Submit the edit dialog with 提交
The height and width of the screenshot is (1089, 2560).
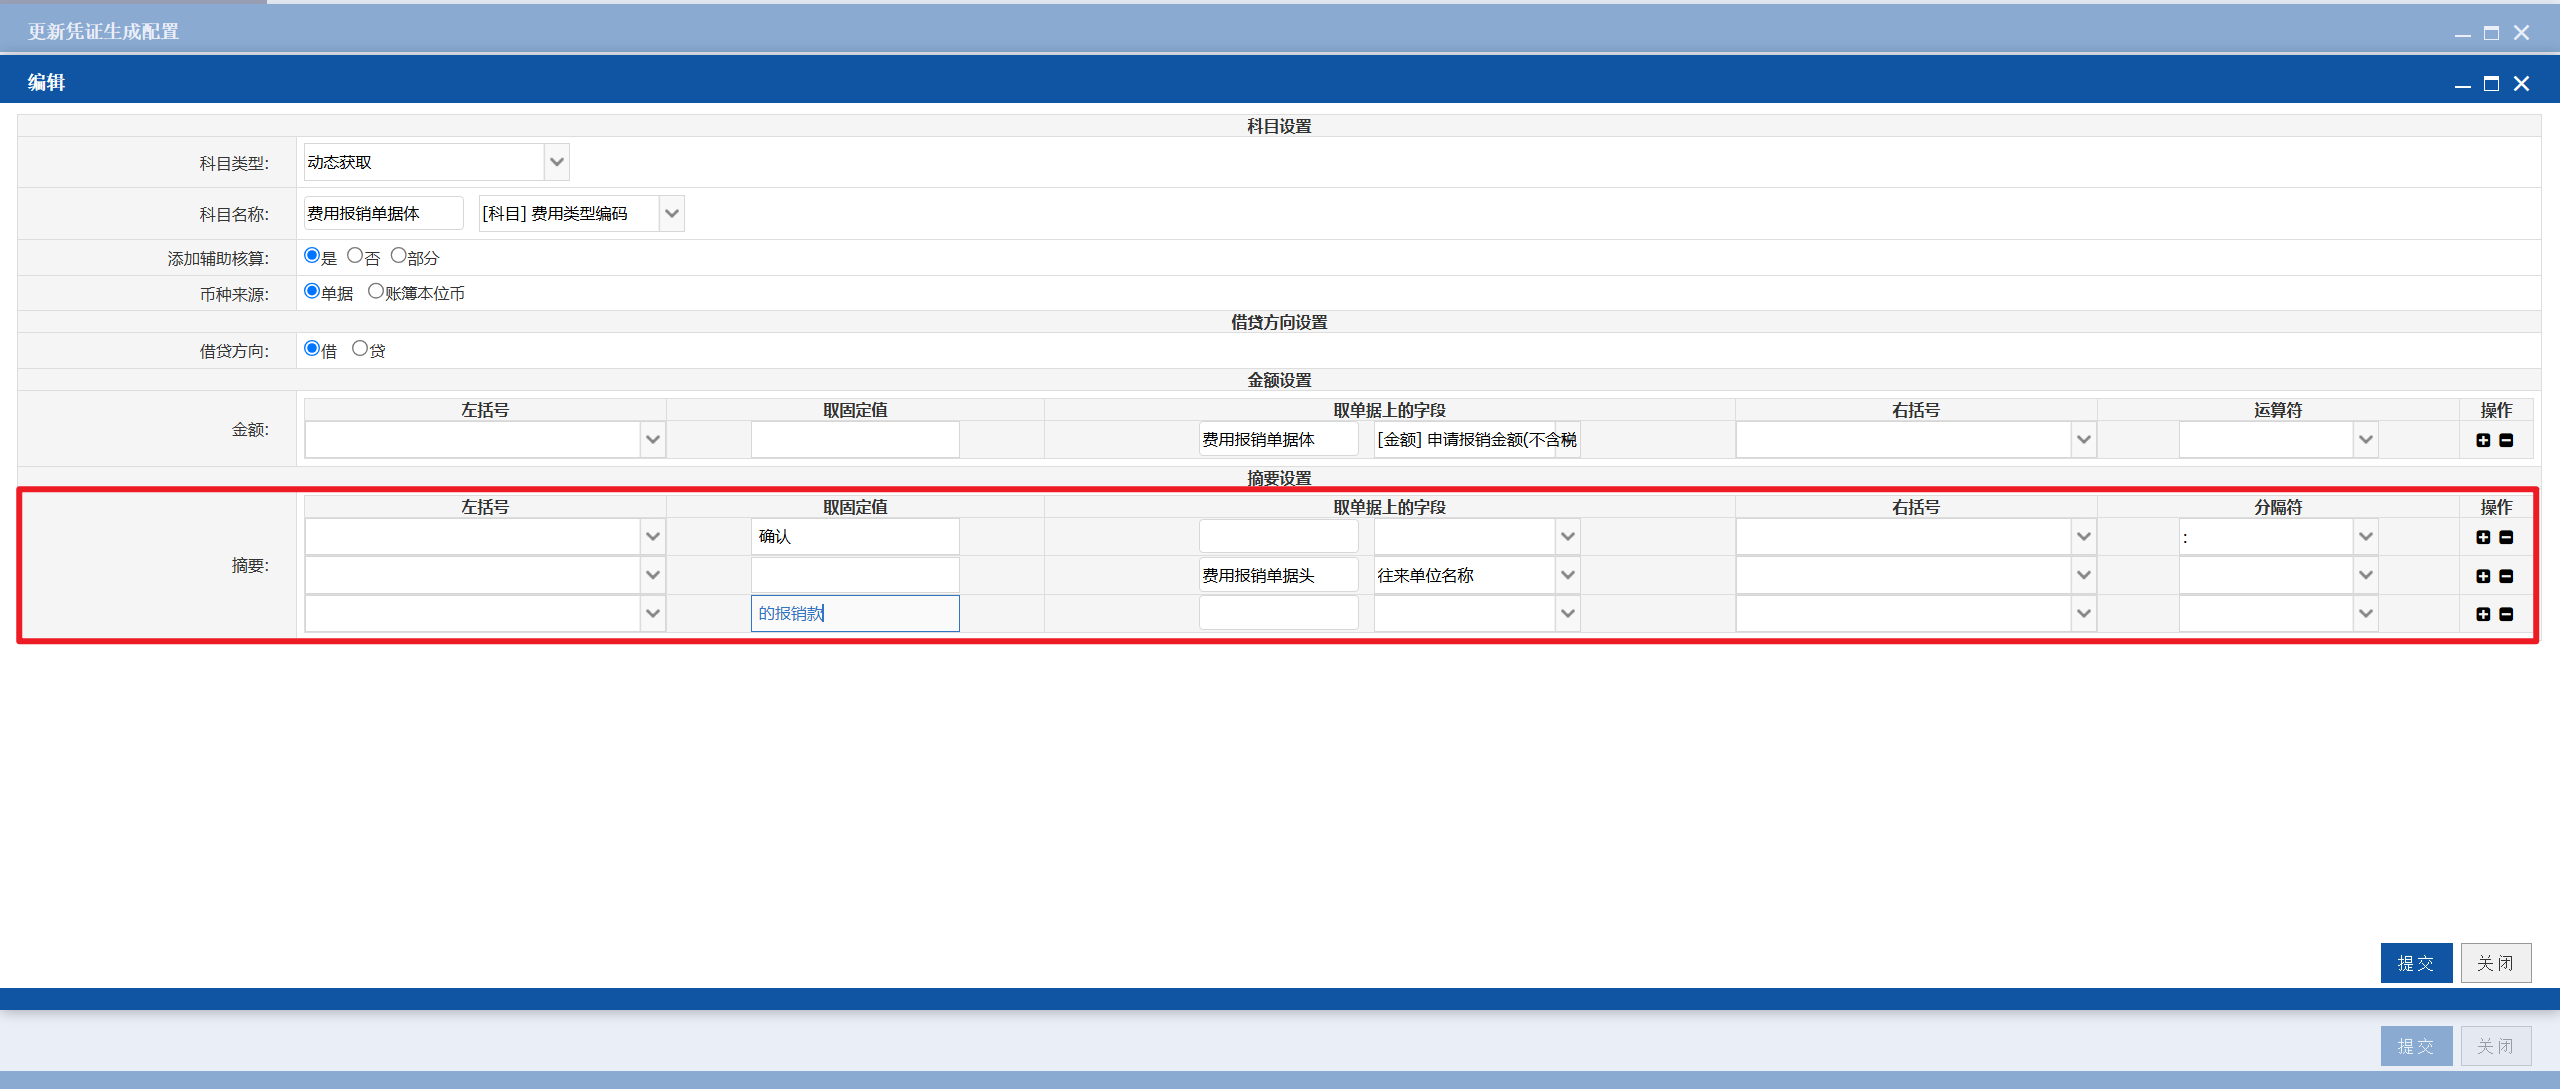[x=2416, y=963]
